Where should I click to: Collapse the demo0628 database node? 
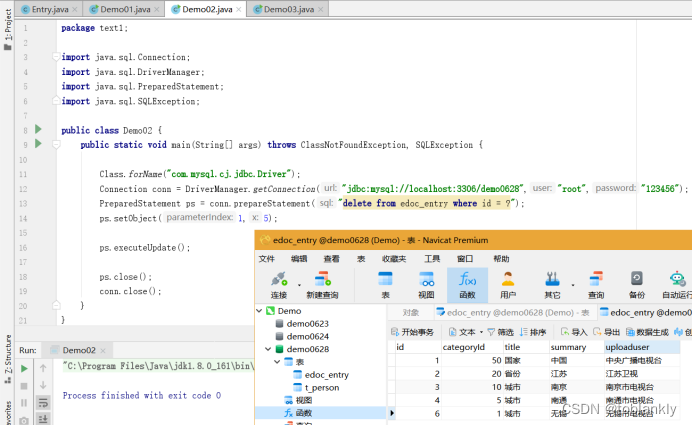coord(268,349)
